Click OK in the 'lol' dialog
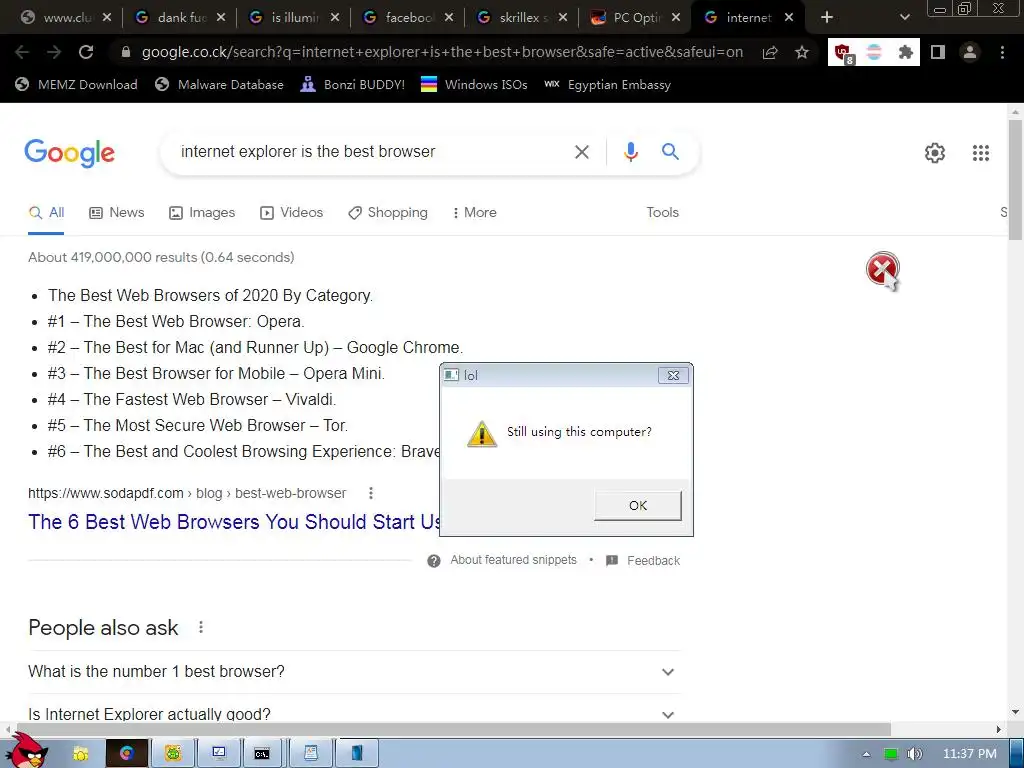 pyautogui.click(x=638, y=506)
